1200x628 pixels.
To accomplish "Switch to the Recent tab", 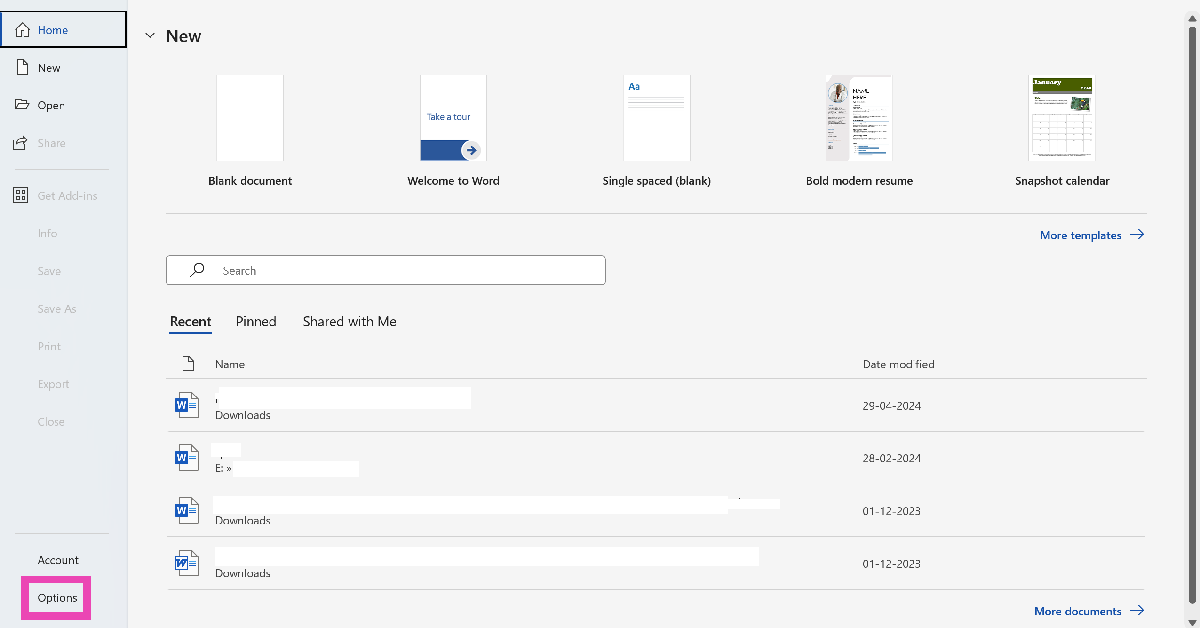I will (190, 321).
